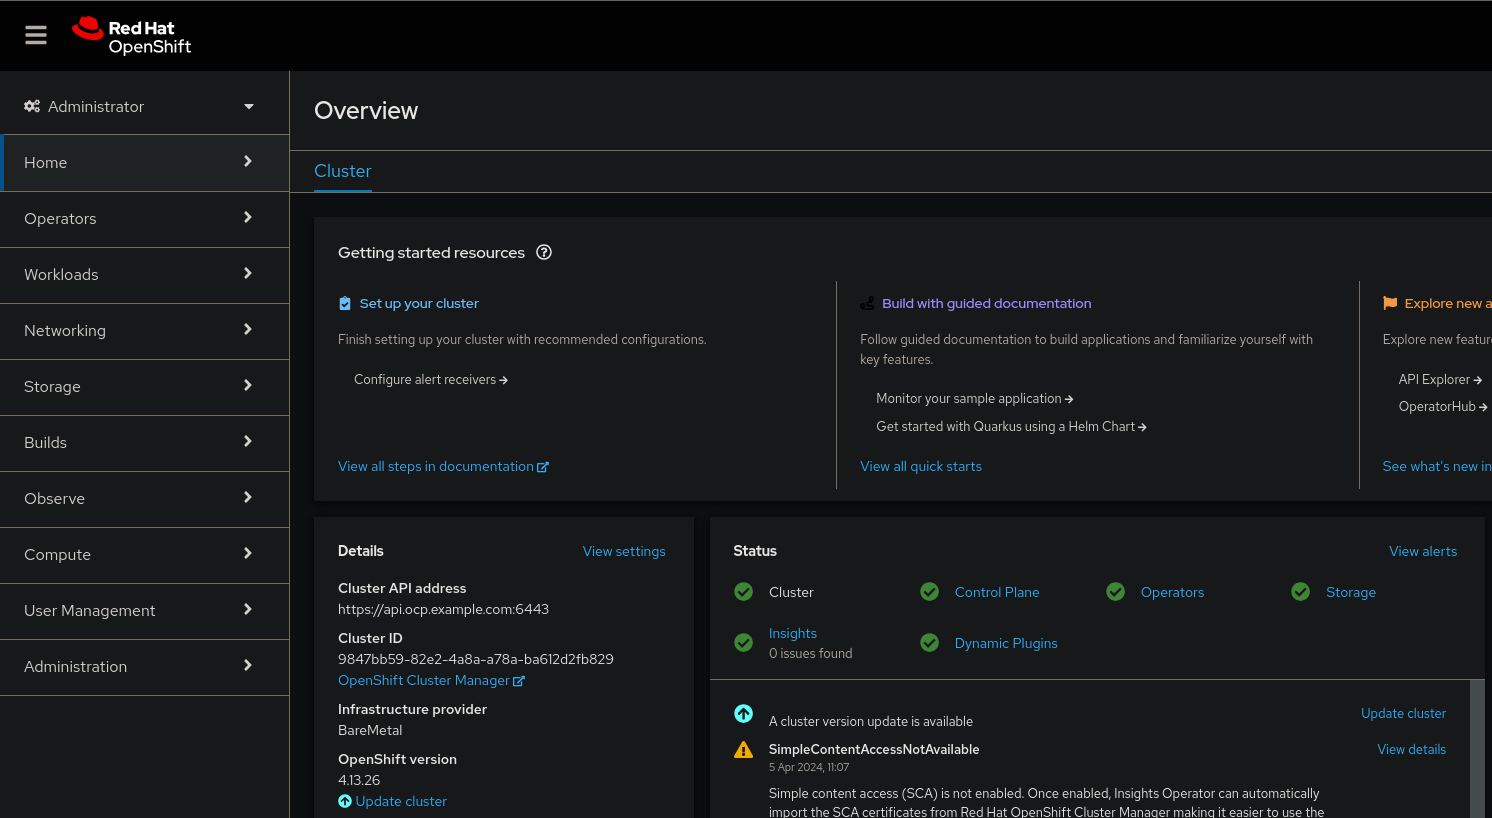
Task: Click the orange flag Explore icon
Action: (x=1390, y=303)
